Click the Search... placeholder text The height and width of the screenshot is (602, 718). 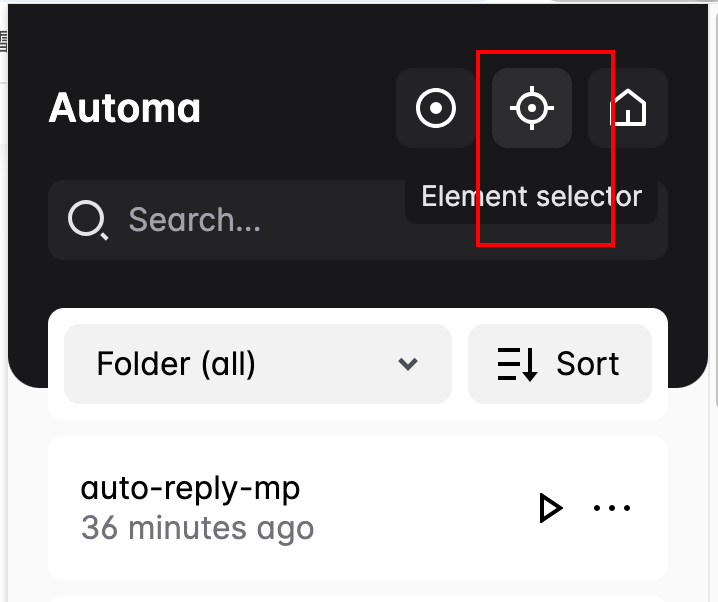[x=195, y=220]
